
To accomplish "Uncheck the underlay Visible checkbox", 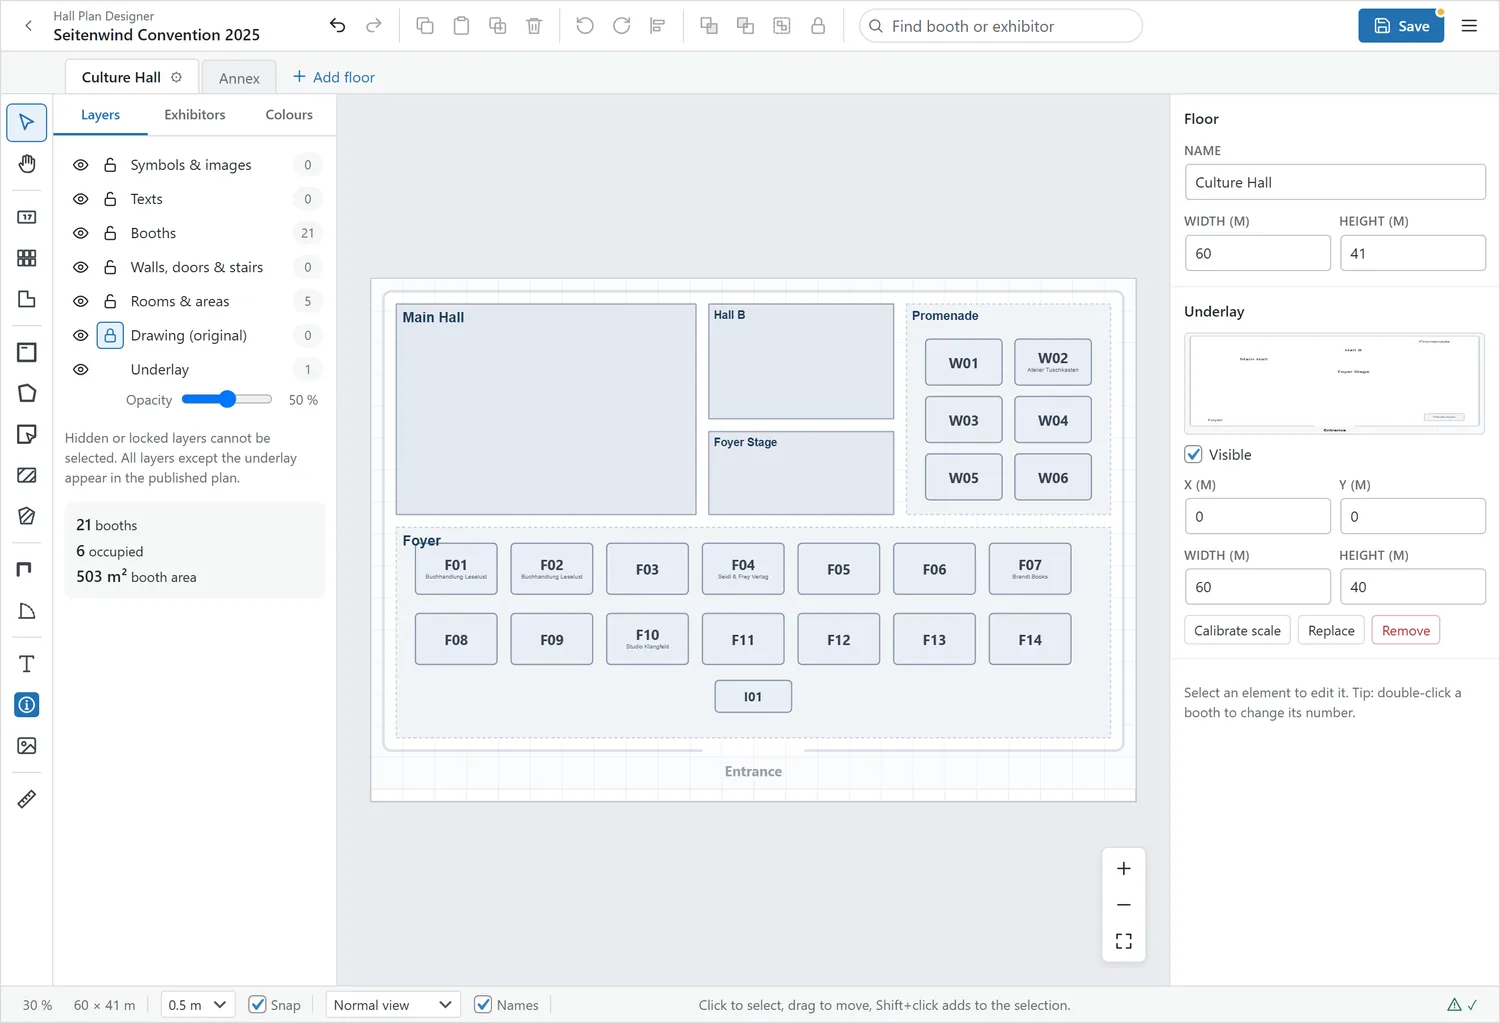I will pos(1193,454).
